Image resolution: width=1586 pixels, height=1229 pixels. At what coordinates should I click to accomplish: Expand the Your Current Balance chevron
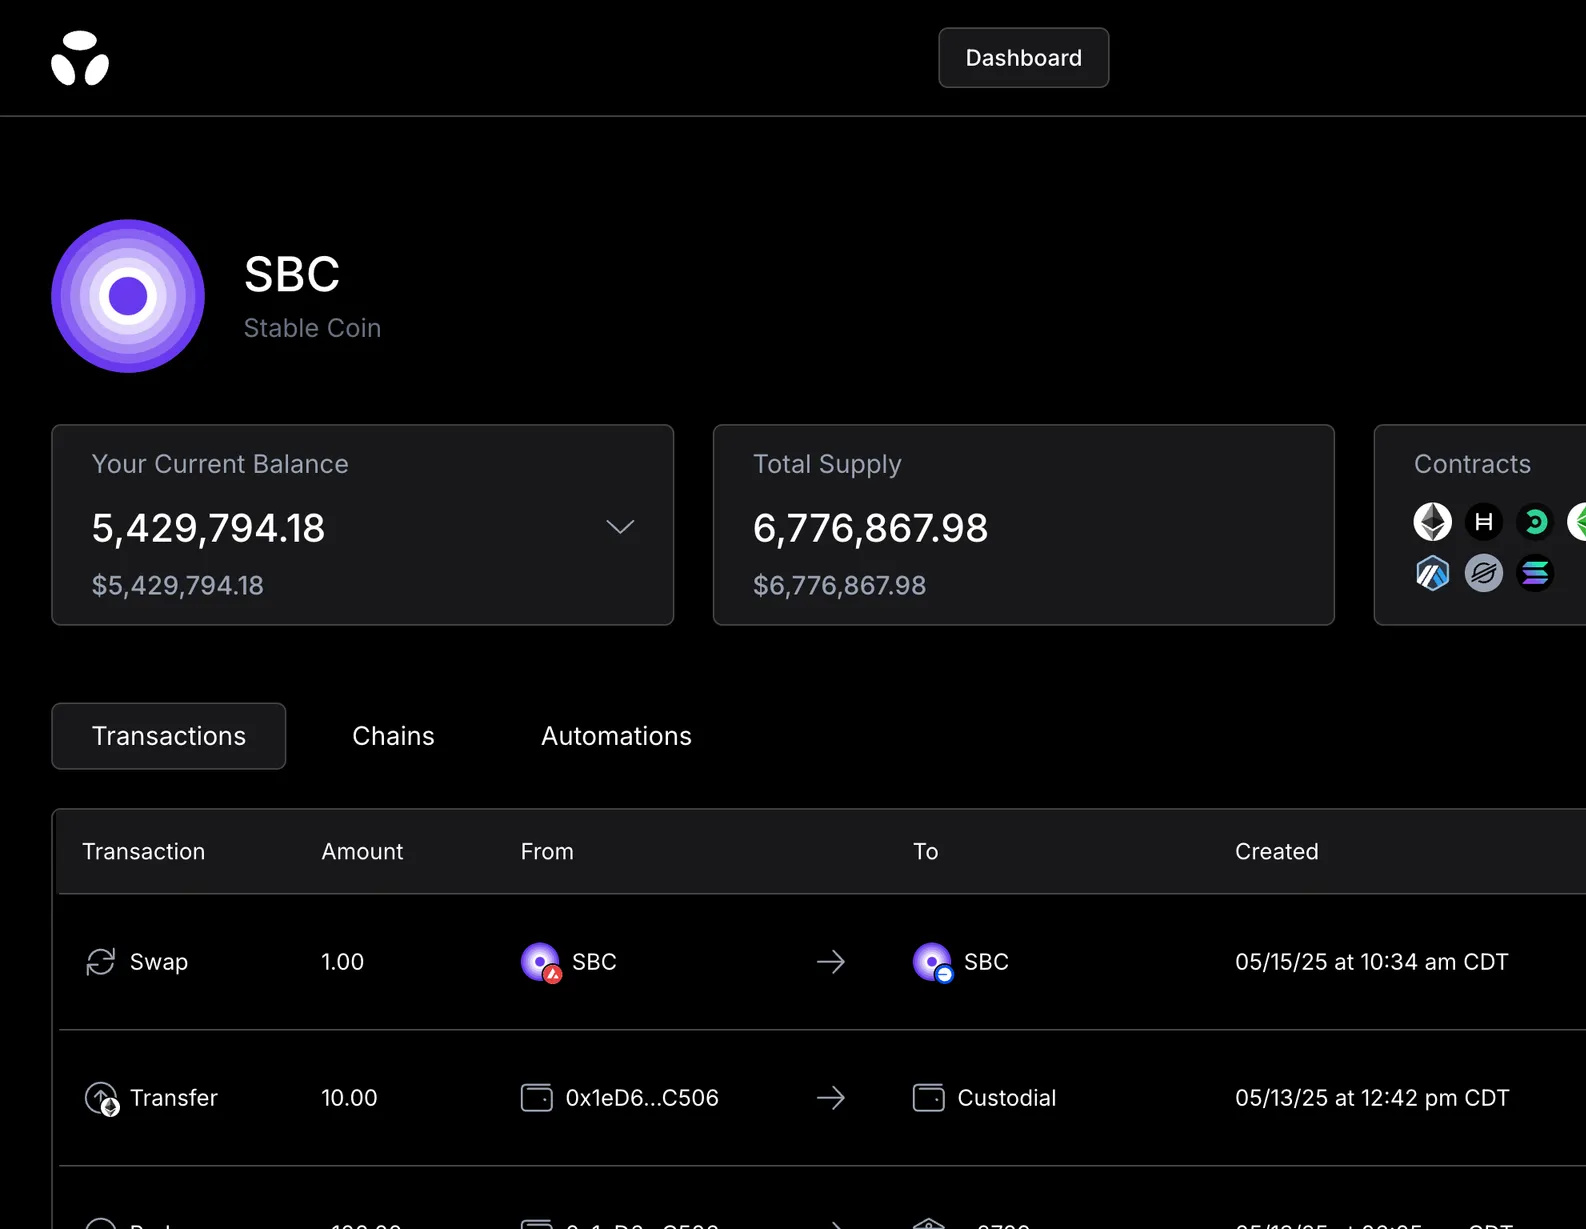click(x=620, y=527)
